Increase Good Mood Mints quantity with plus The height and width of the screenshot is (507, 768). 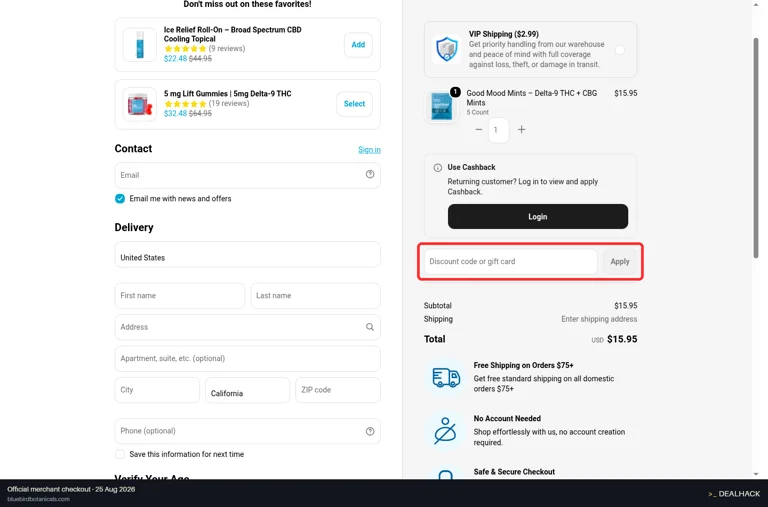click(x=522, y=129)
